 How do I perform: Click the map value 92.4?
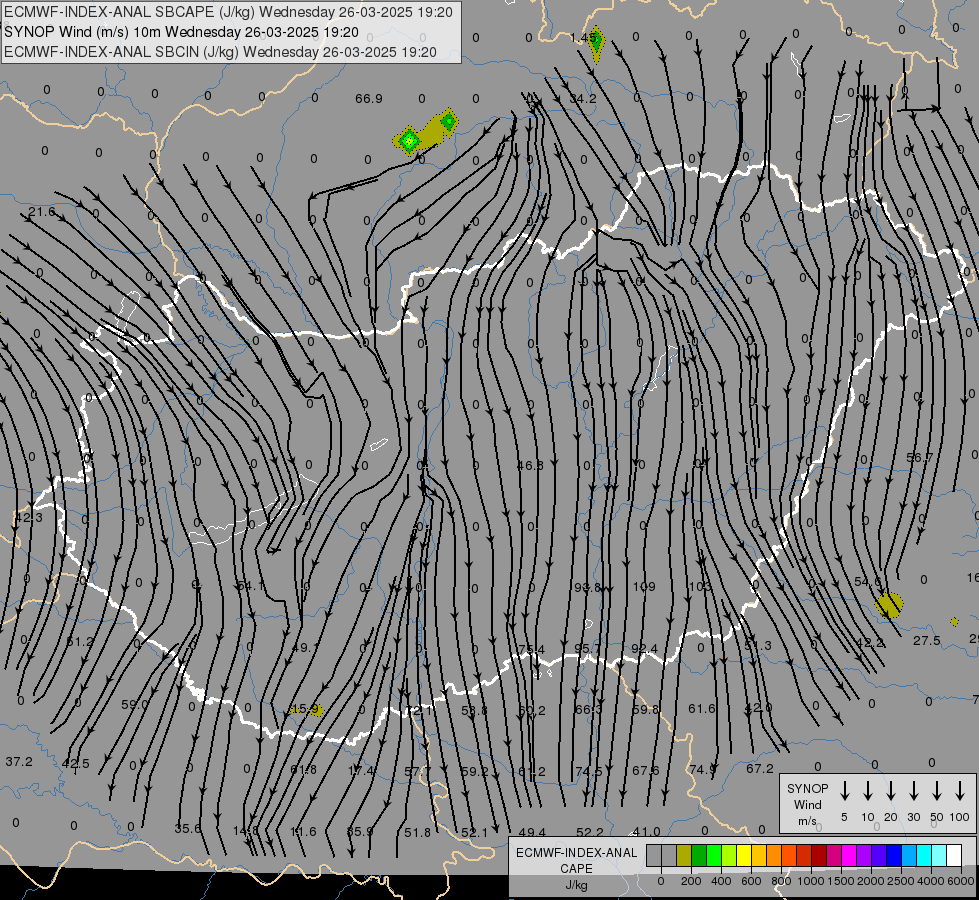click(x=644, y=649)
